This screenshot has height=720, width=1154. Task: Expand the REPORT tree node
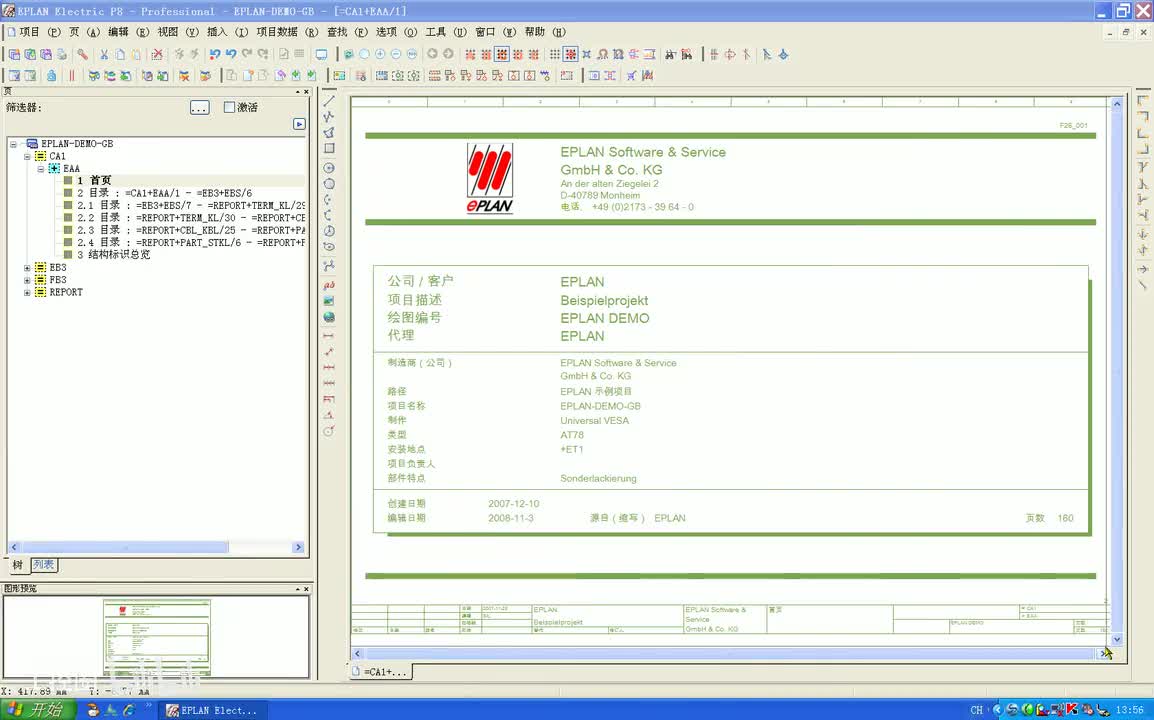(x=27, y=293)
